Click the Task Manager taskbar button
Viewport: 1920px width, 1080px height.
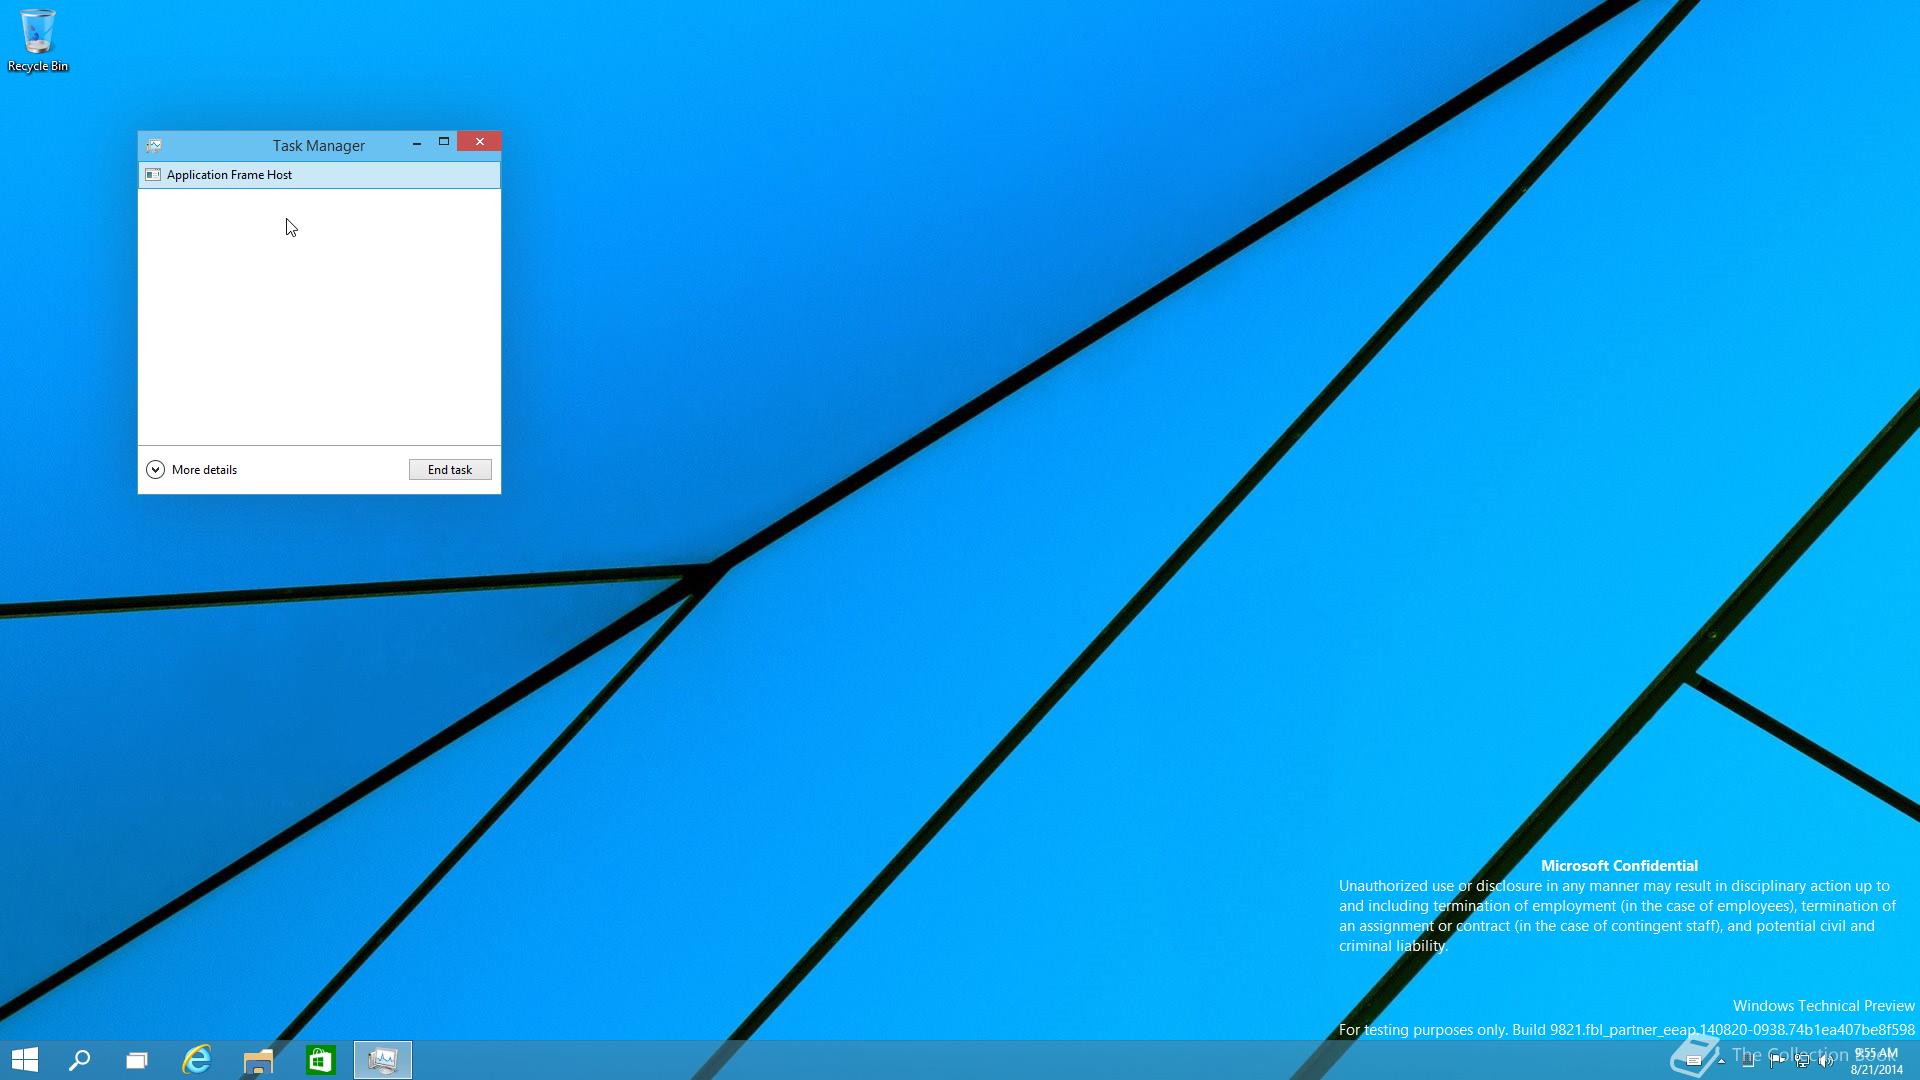pyautogui.click(x=383, y=1060)
